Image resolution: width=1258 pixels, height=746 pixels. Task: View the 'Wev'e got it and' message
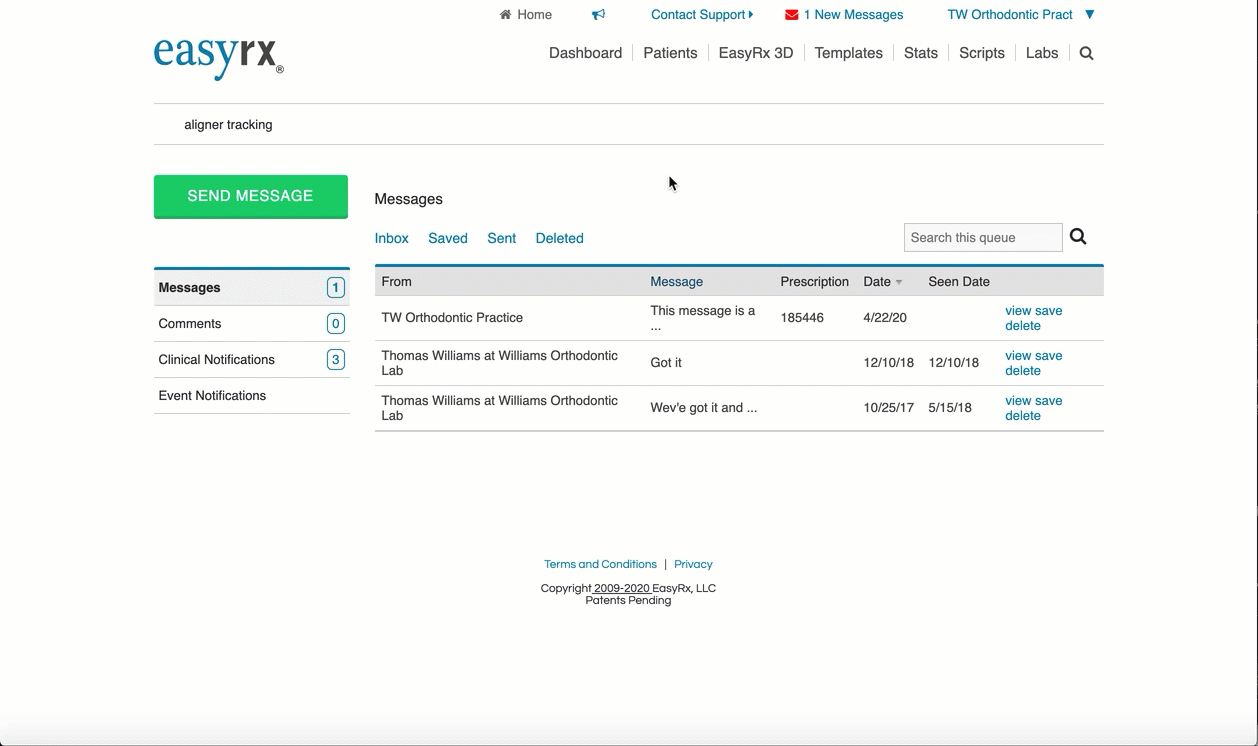click(1018, 401)
